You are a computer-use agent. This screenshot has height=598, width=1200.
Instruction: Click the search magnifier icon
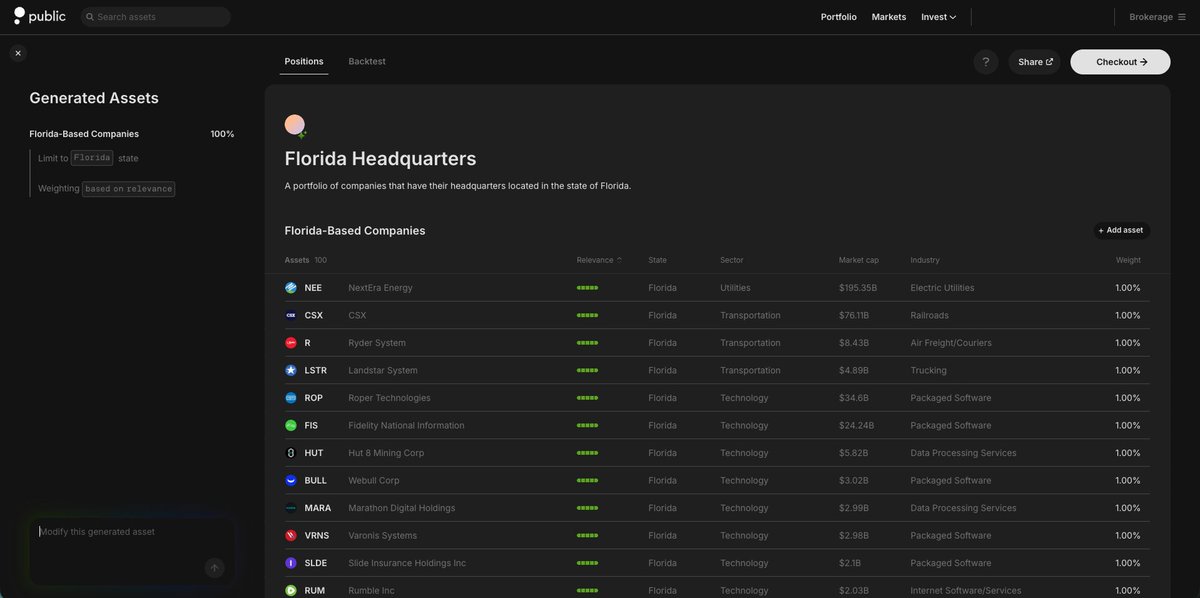click(90, 17)
